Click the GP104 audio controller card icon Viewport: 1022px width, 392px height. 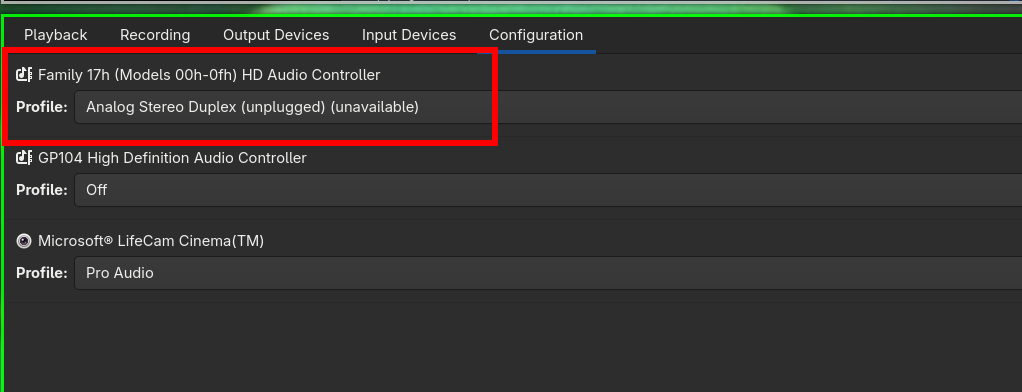click(24, 157)
